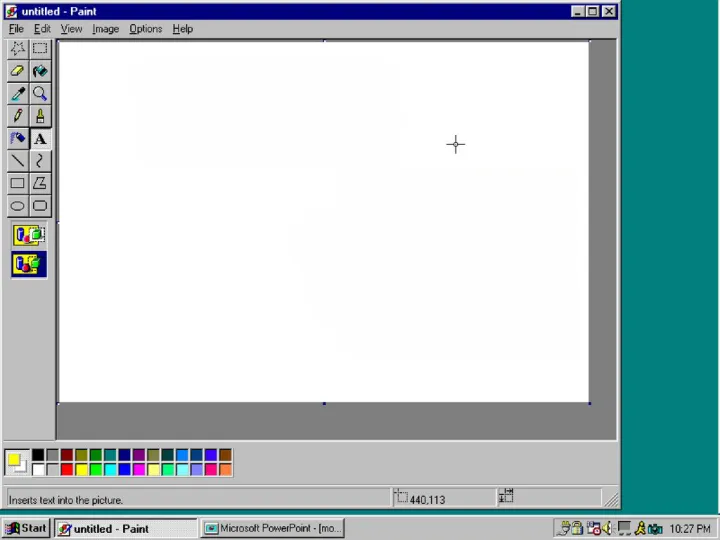Select the Ellipse shape tool
The image size is (720, 540).
17,206
